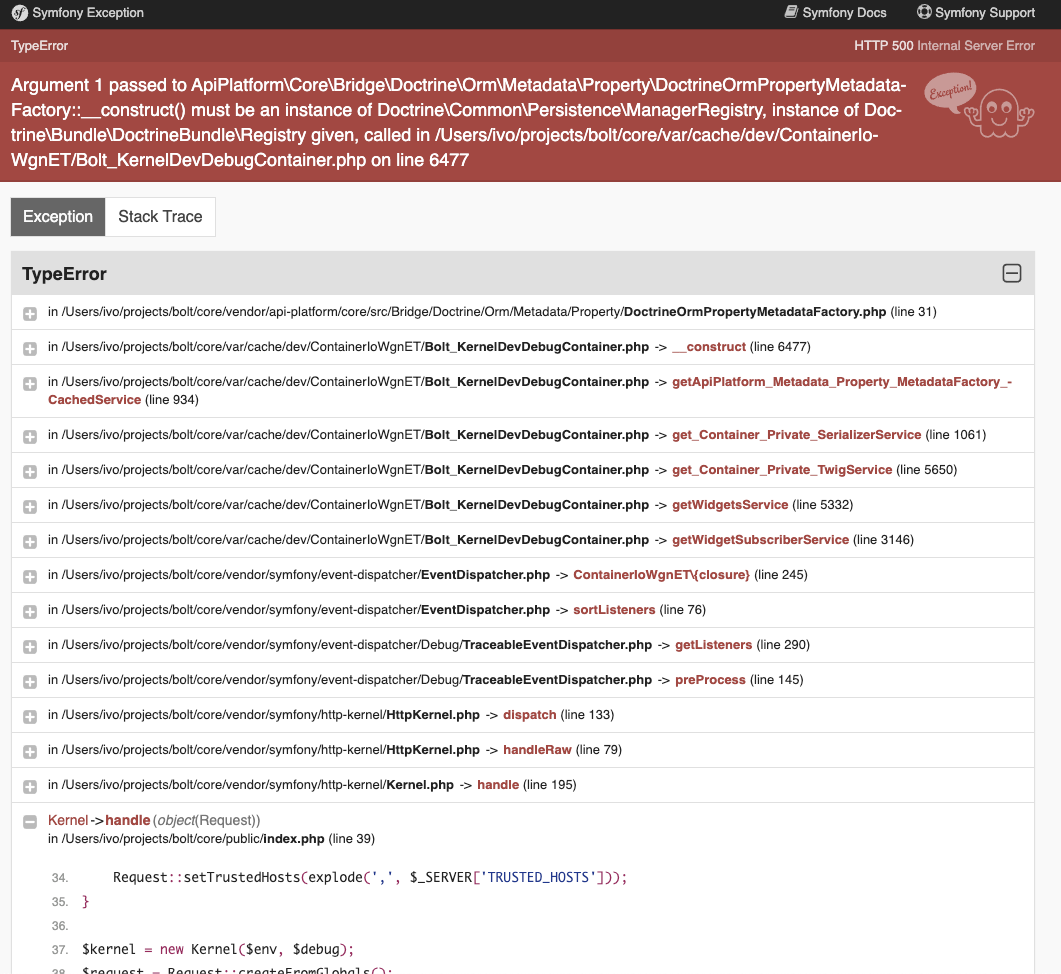This screenshot has width=1061, height=974.
Task: Expand the handleRaw line 79 trace
Action: click(30, 751)
